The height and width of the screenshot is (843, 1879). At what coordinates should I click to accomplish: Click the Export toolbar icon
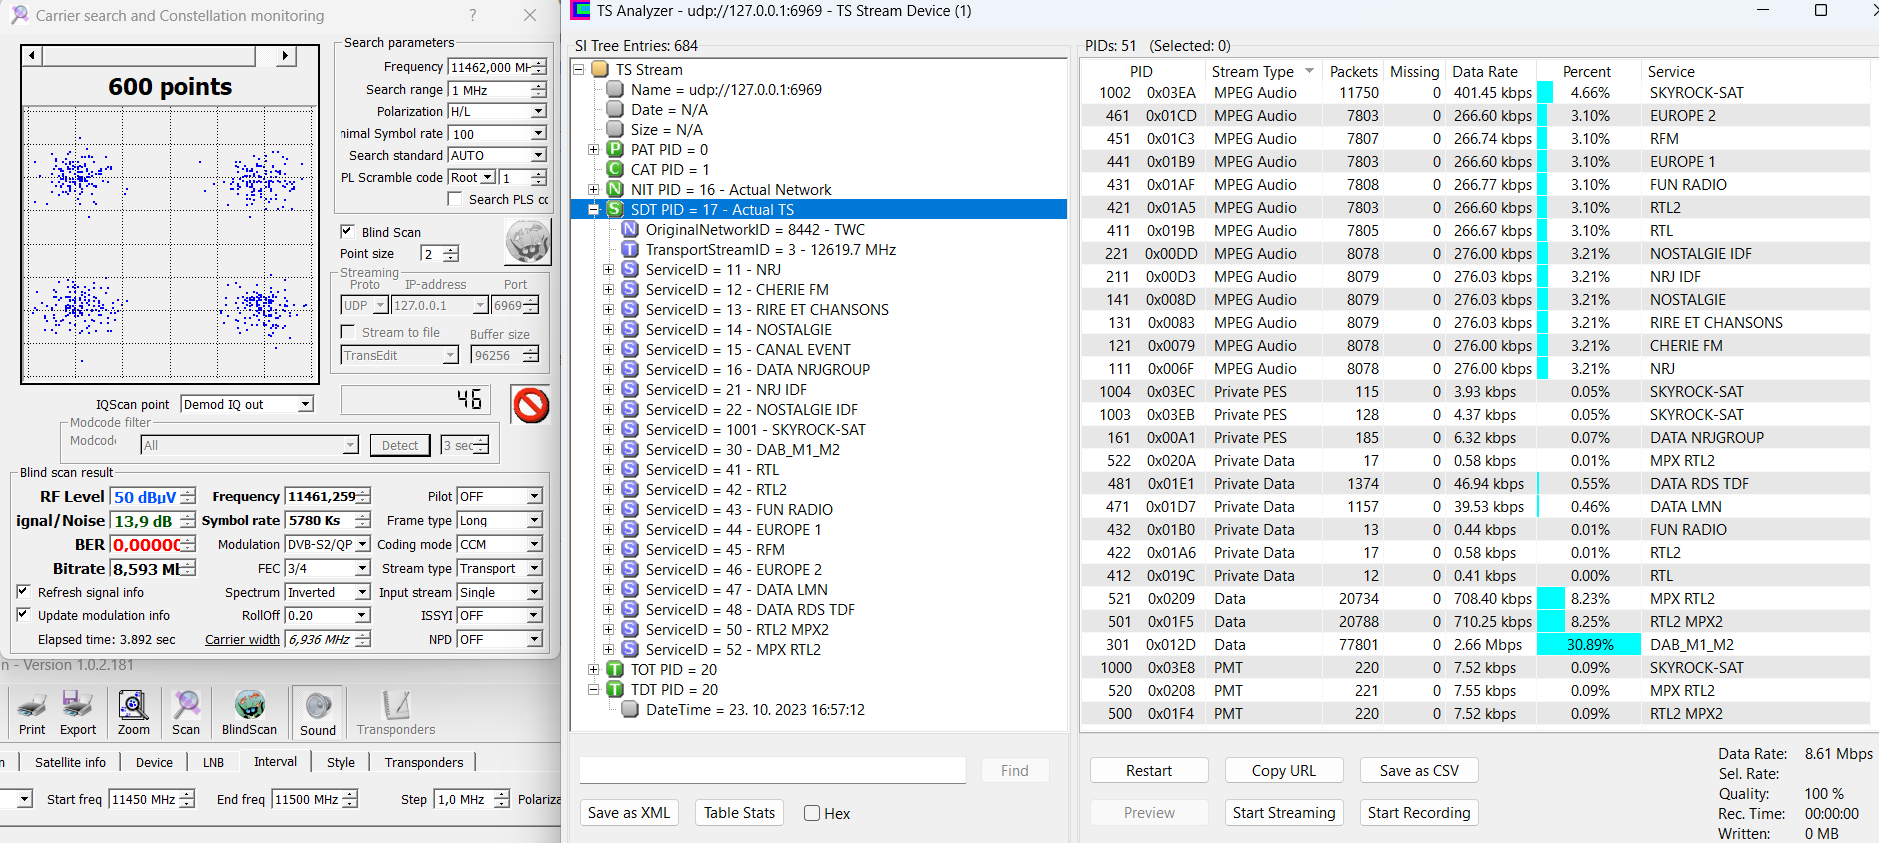coord(78,706)
